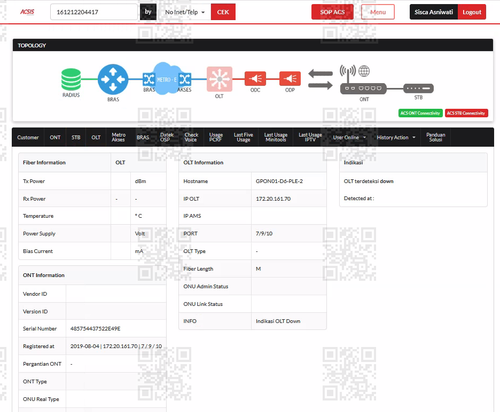The height and width of the screenshot is (412, 500).
Task: Click the bidirectional arrows icon
Action: pyautogui.click(x=320, y=79)
